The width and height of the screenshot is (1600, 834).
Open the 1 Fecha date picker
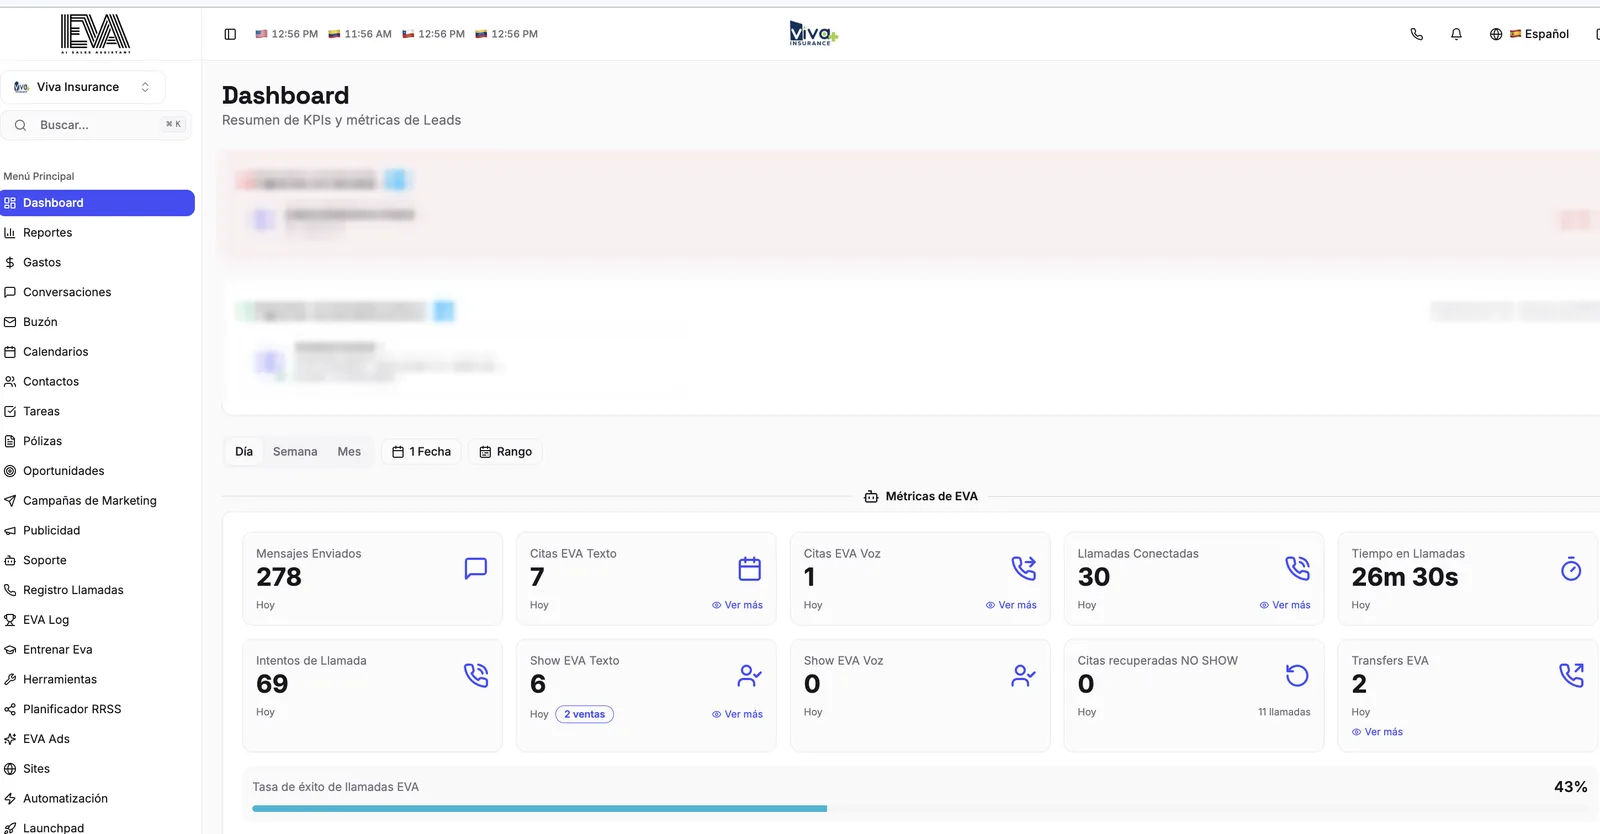(421, 452)
